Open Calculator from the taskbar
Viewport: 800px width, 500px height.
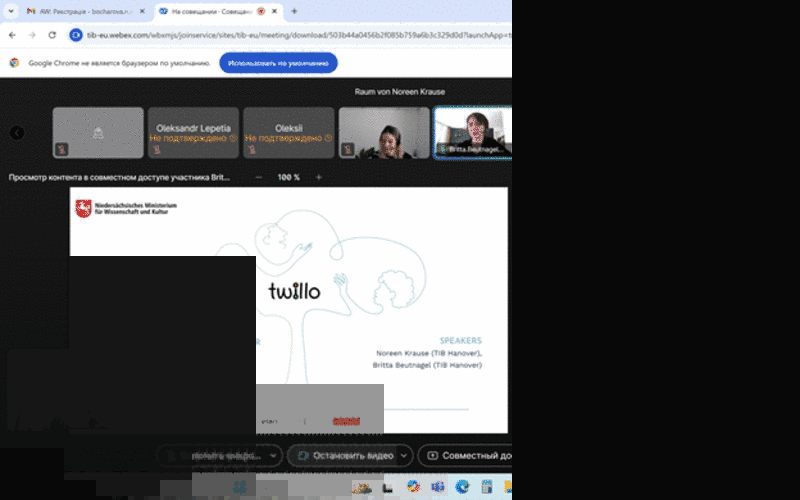click(487, 487)
